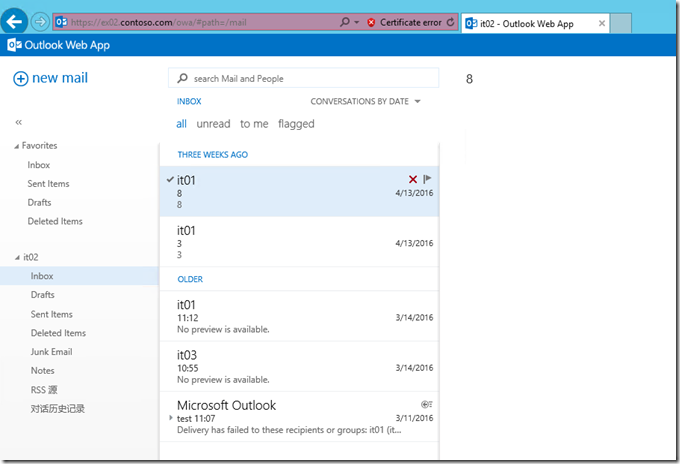The height and width of the screenshot is (464, 680).
Task: Click the THREE WEEKS AGO group header
Action: pyautogui.click(x=212, y=154)
